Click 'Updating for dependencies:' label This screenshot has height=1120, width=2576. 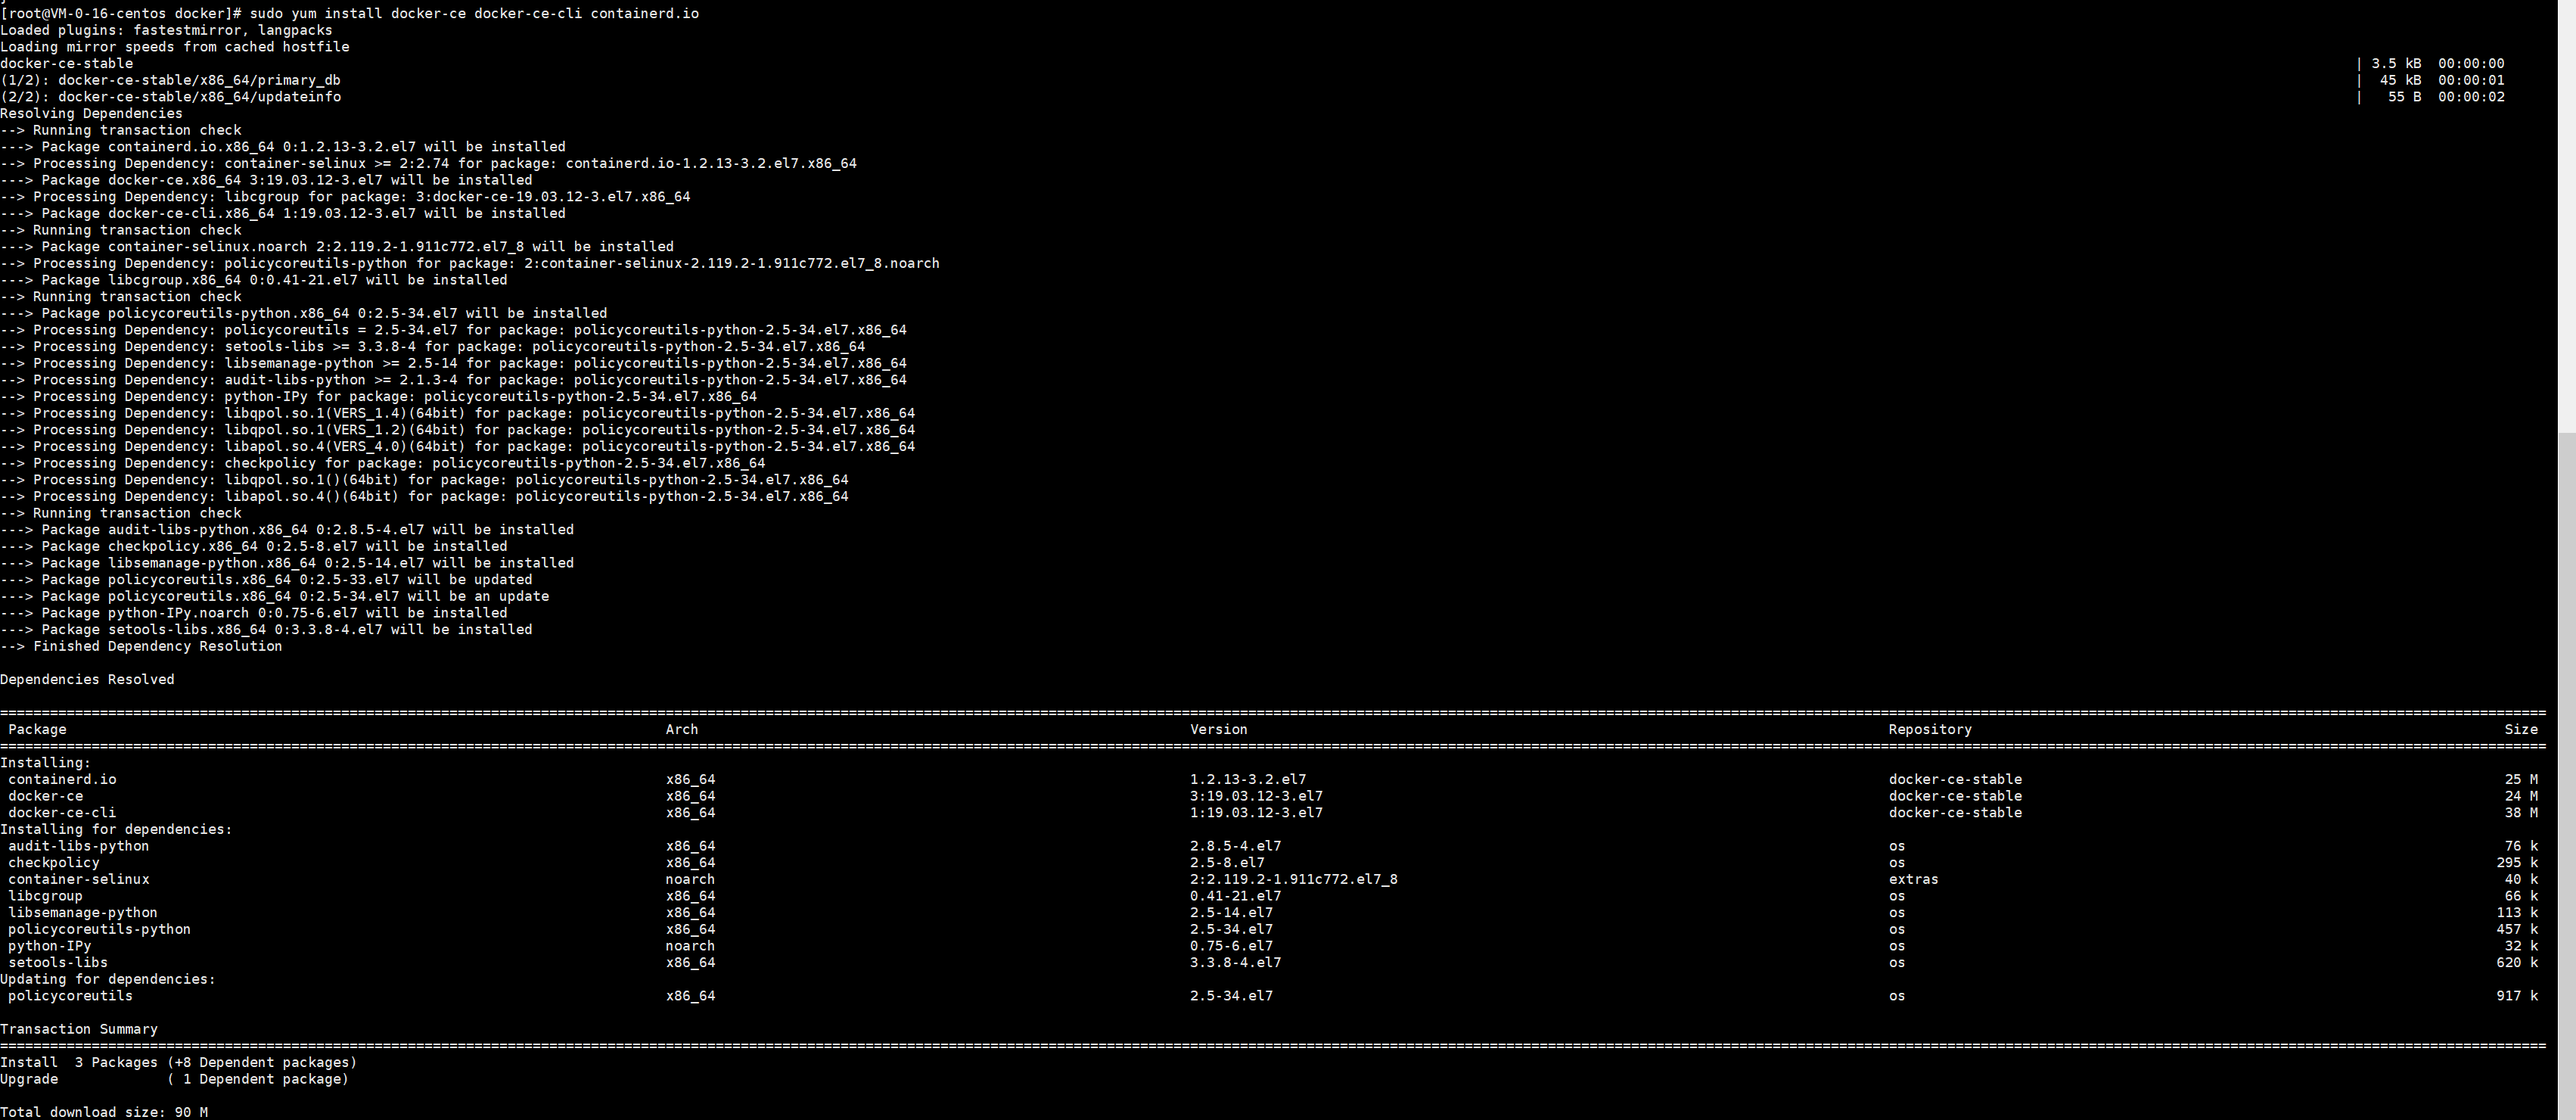coord(108,980)
